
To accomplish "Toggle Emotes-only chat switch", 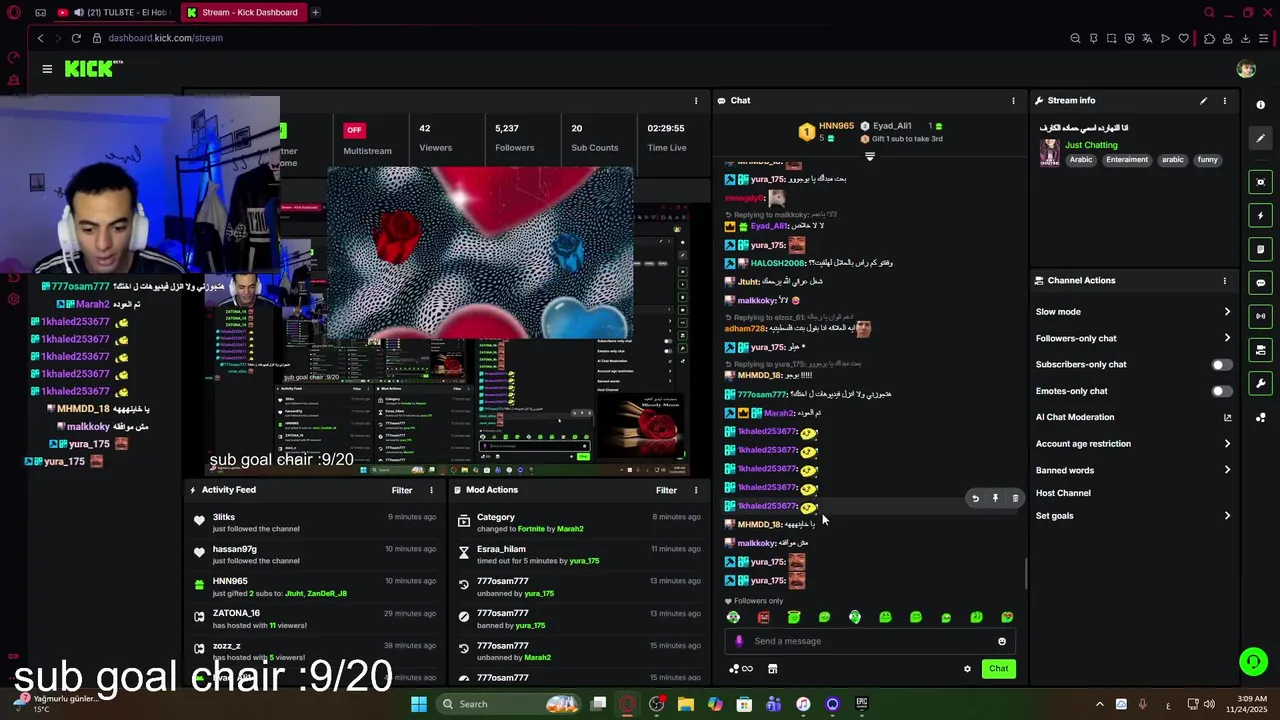I will 1221,391.
